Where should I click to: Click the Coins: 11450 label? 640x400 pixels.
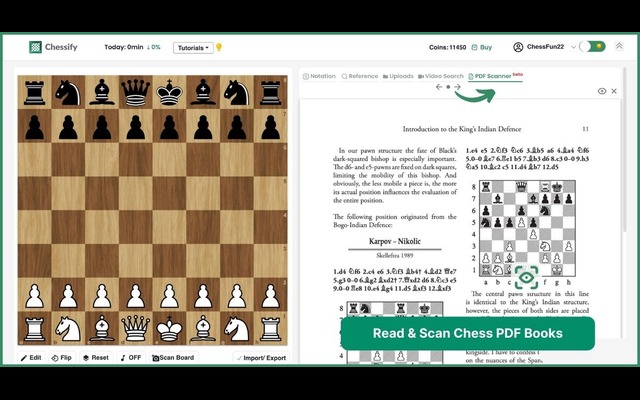coord(447,47)
